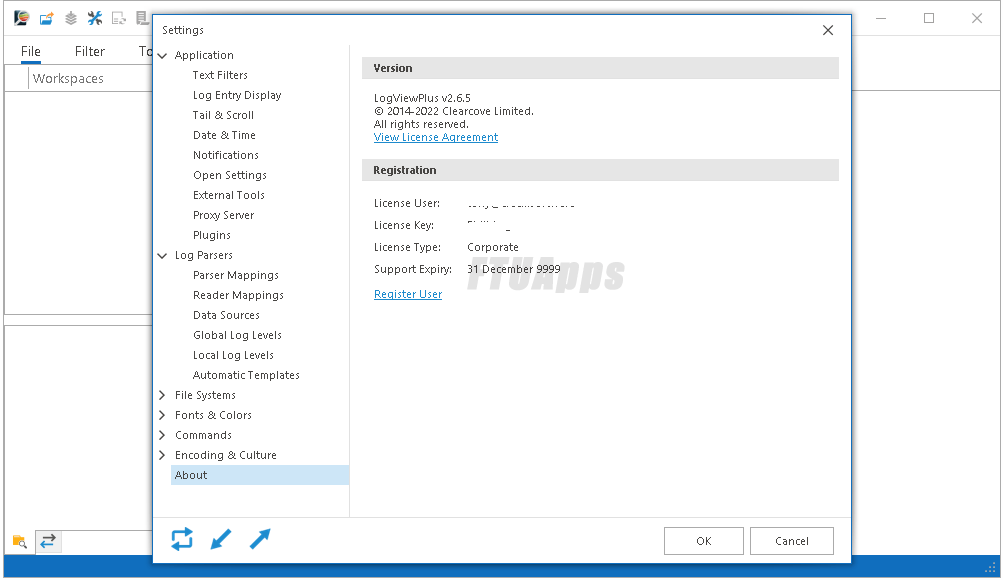Click the layers stack toolbar icon

[x=70, y=19]
